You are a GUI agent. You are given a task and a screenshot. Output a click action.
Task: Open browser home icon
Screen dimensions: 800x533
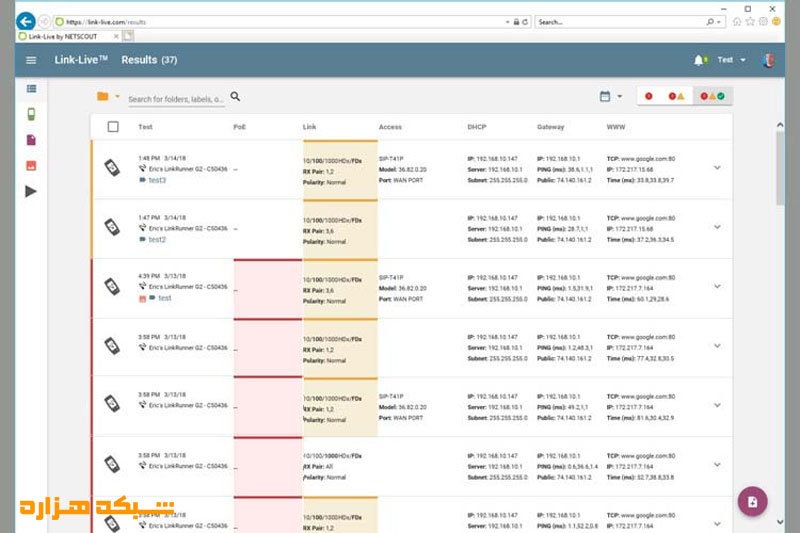(x=737, y=21)
